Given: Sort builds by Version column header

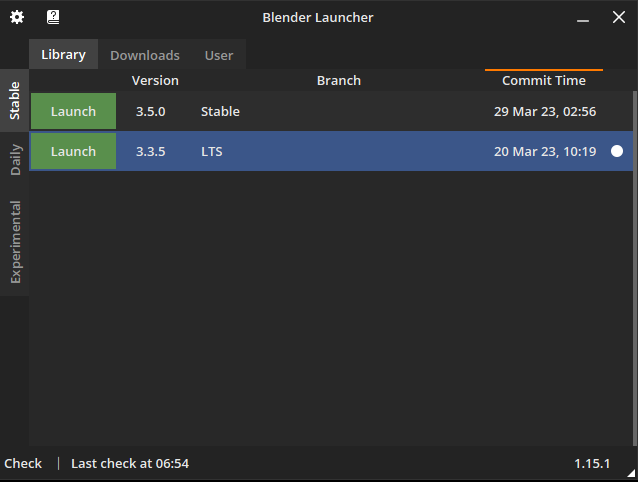Looking at the screenshot, I should (x=155, y=80).
